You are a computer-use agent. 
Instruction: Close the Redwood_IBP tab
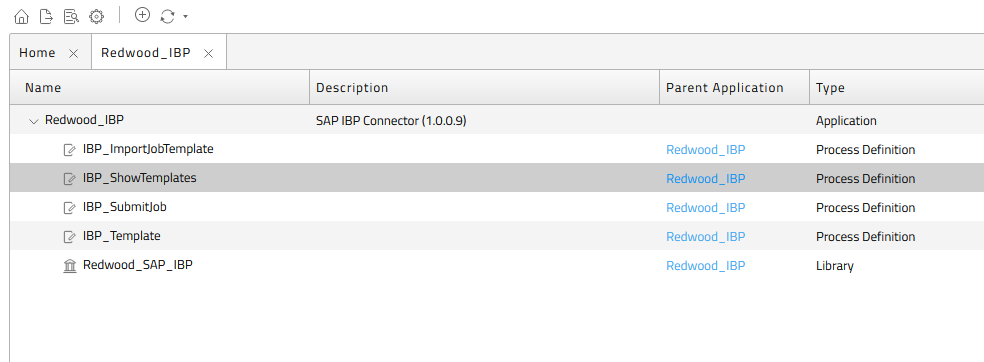pyautogui.click(x=208, y=53)
